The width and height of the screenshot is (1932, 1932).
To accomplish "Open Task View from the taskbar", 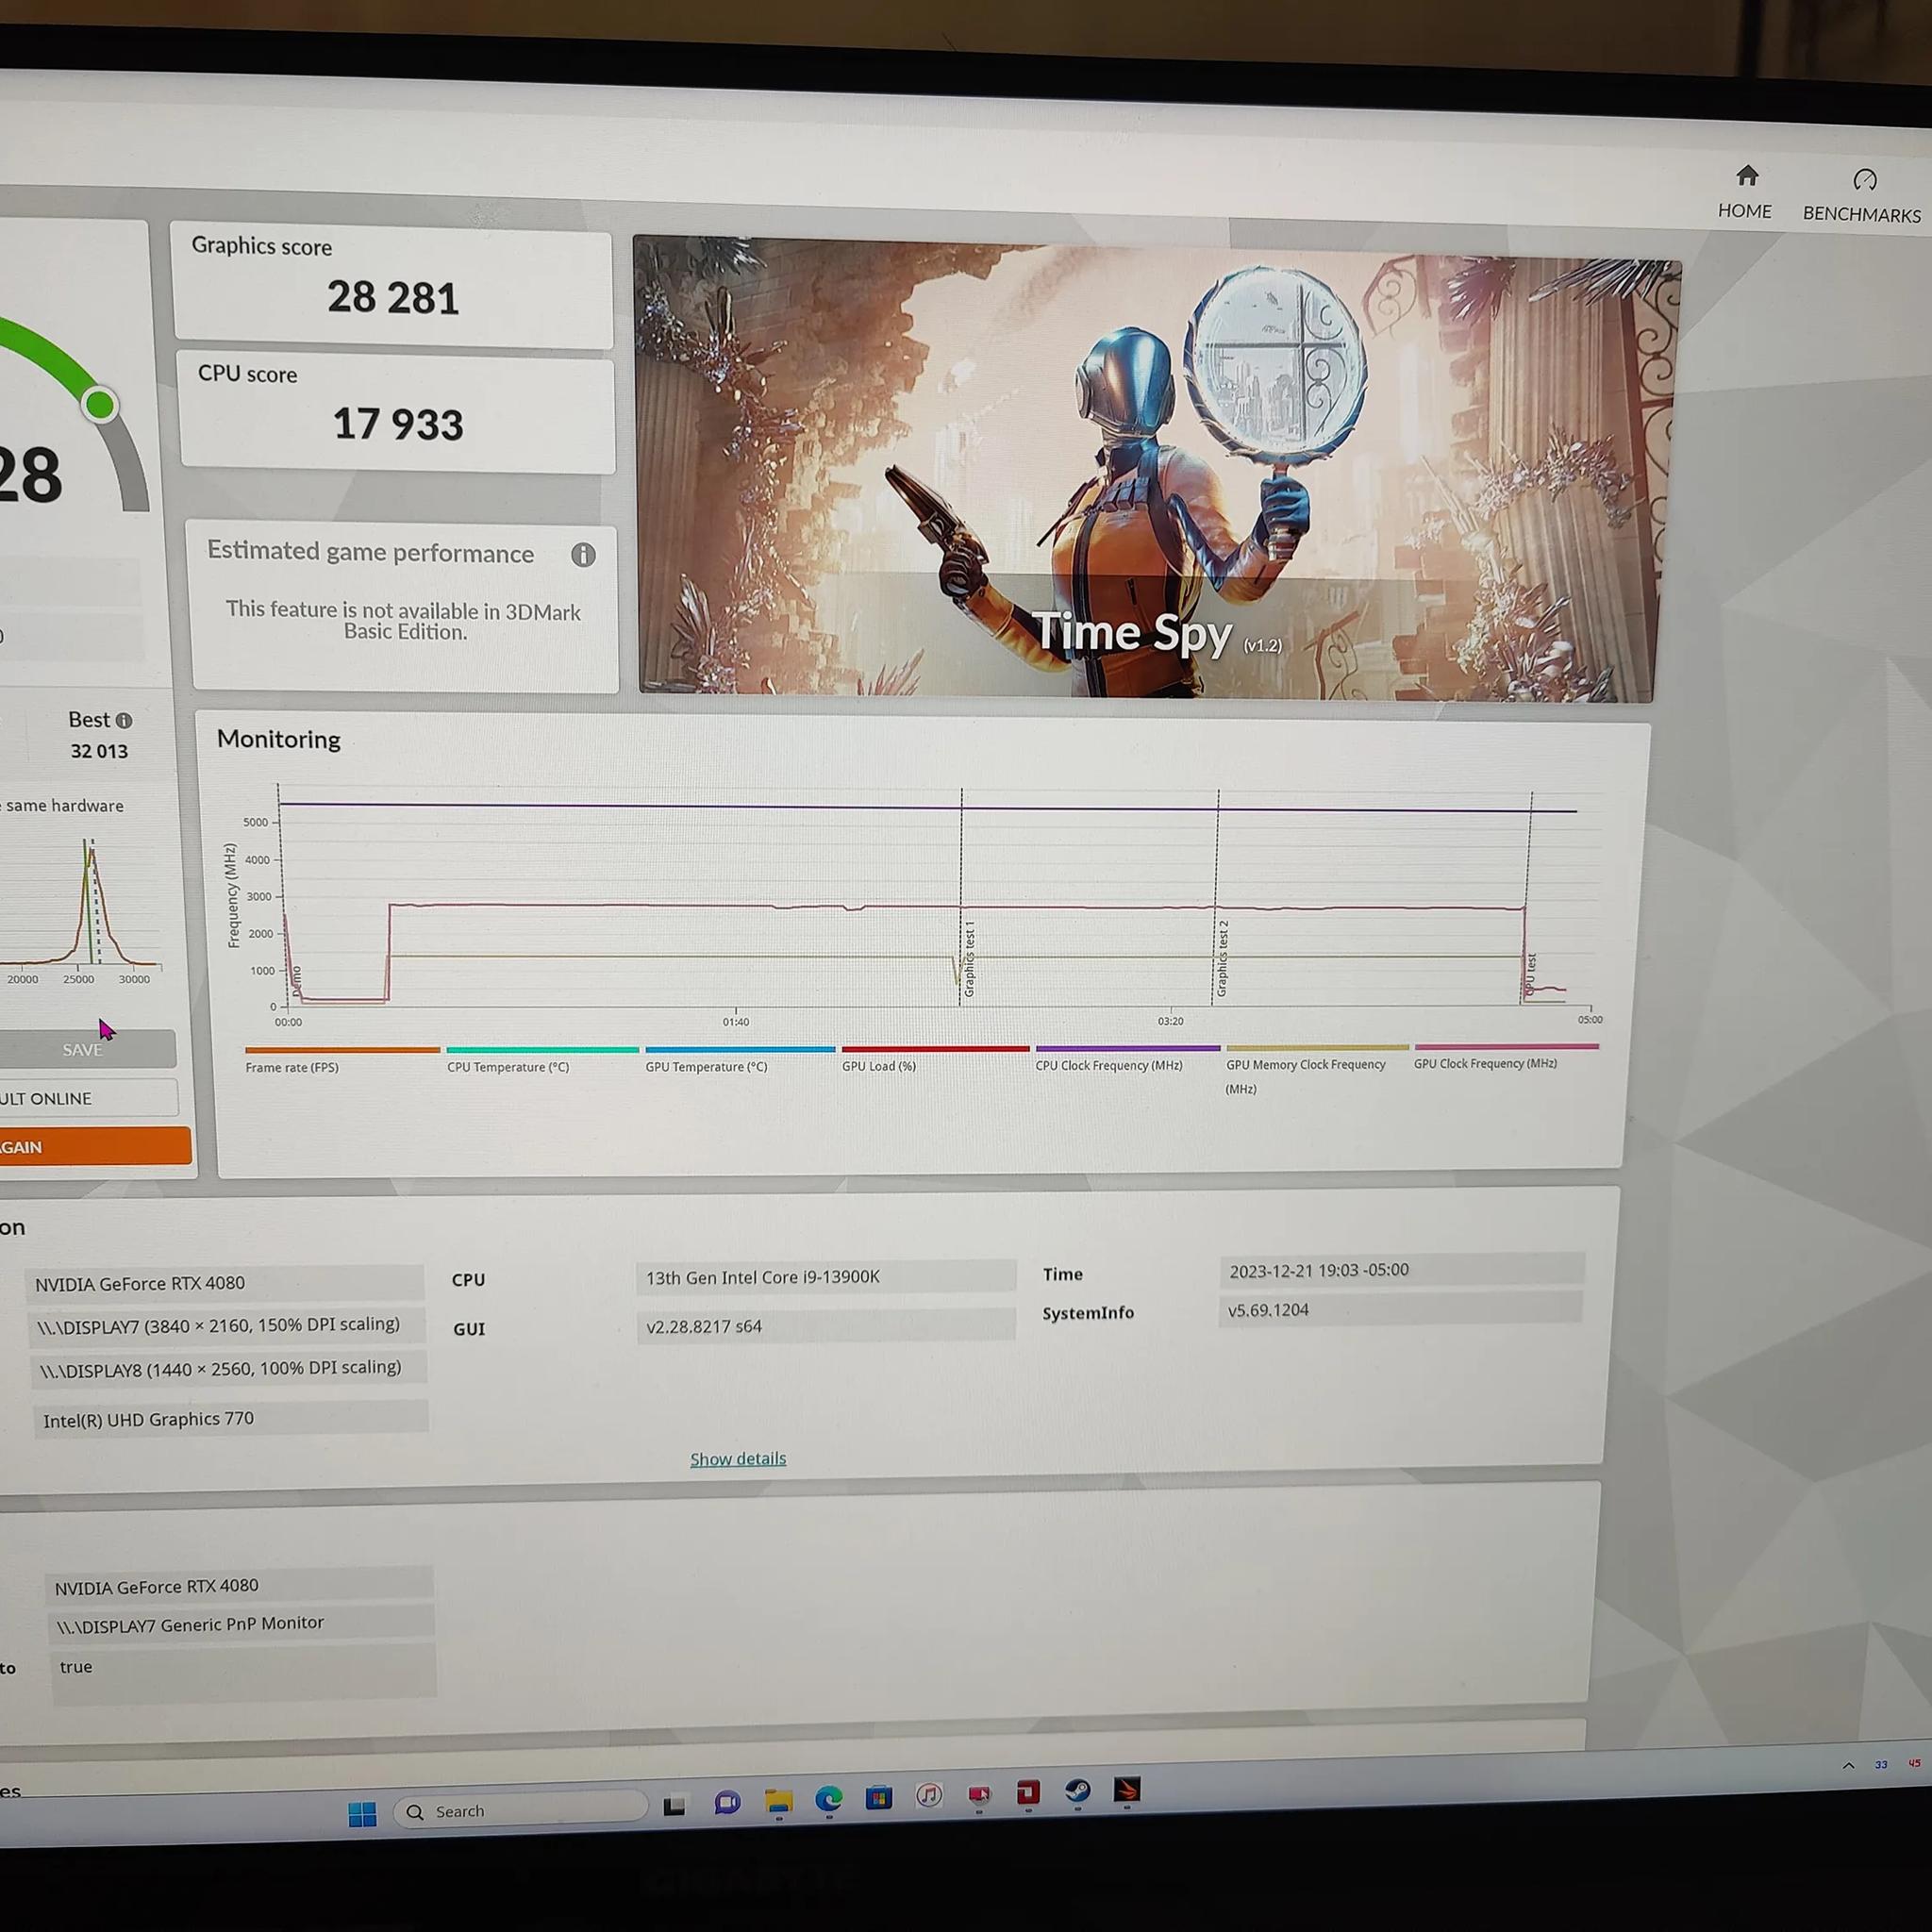I will click(x=675, y=1805).
